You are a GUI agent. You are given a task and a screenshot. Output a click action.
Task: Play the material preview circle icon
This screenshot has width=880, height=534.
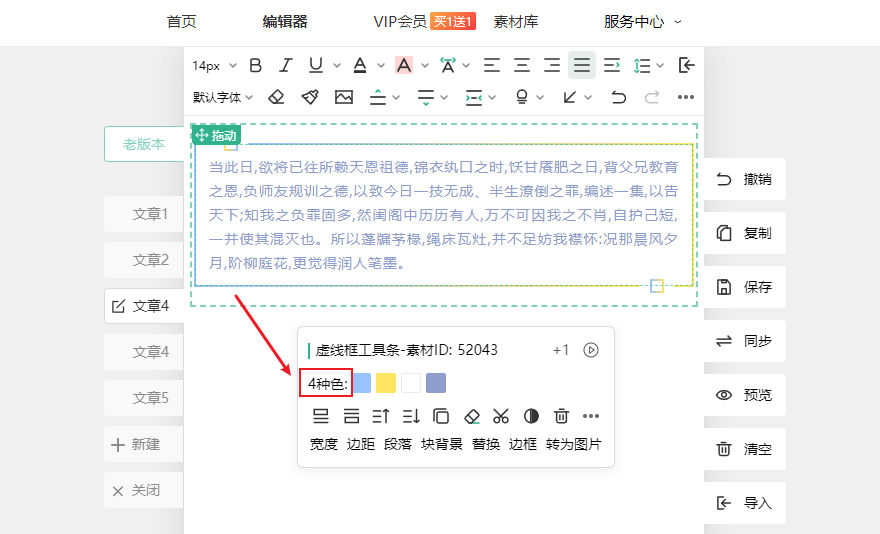591,350
